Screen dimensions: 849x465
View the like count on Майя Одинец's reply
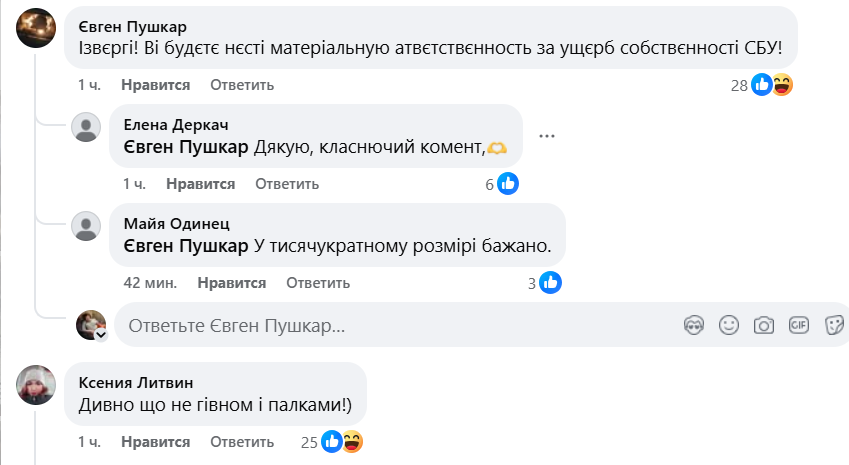click(x=544, y=283)
